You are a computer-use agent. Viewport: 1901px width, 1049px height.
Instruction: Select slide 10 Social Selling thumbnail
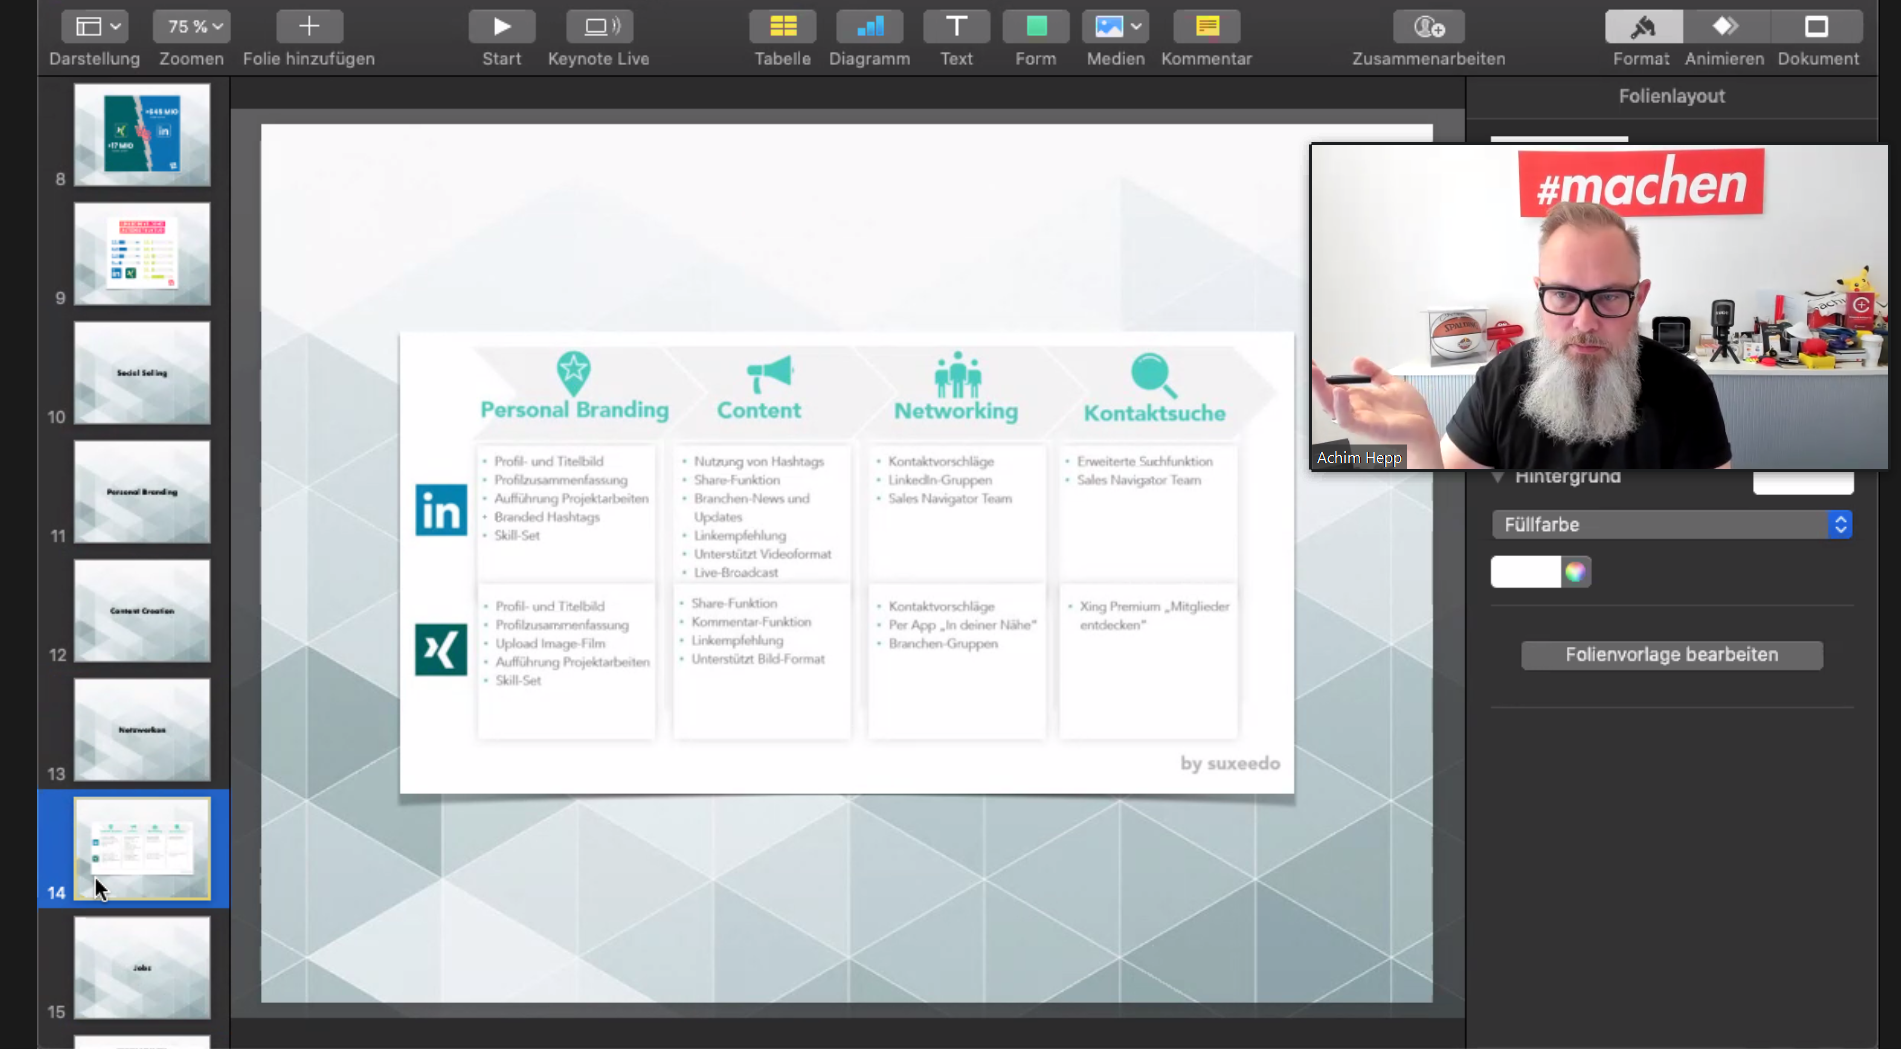coord(142,372)
